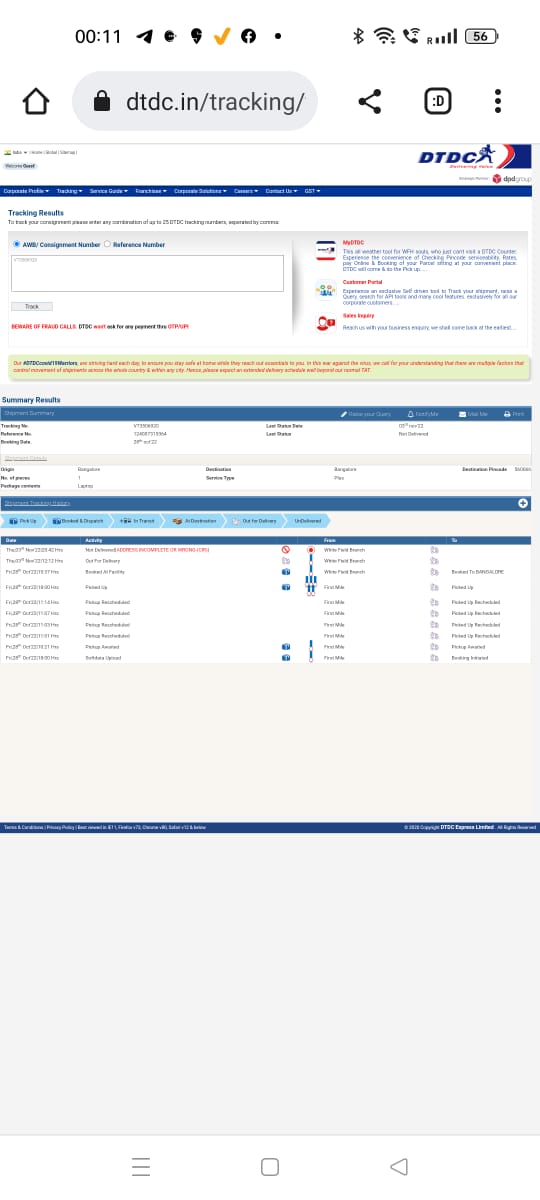Select the Pick Up status step
This screenshot has height=1200, width=540.
click(24, 521)
